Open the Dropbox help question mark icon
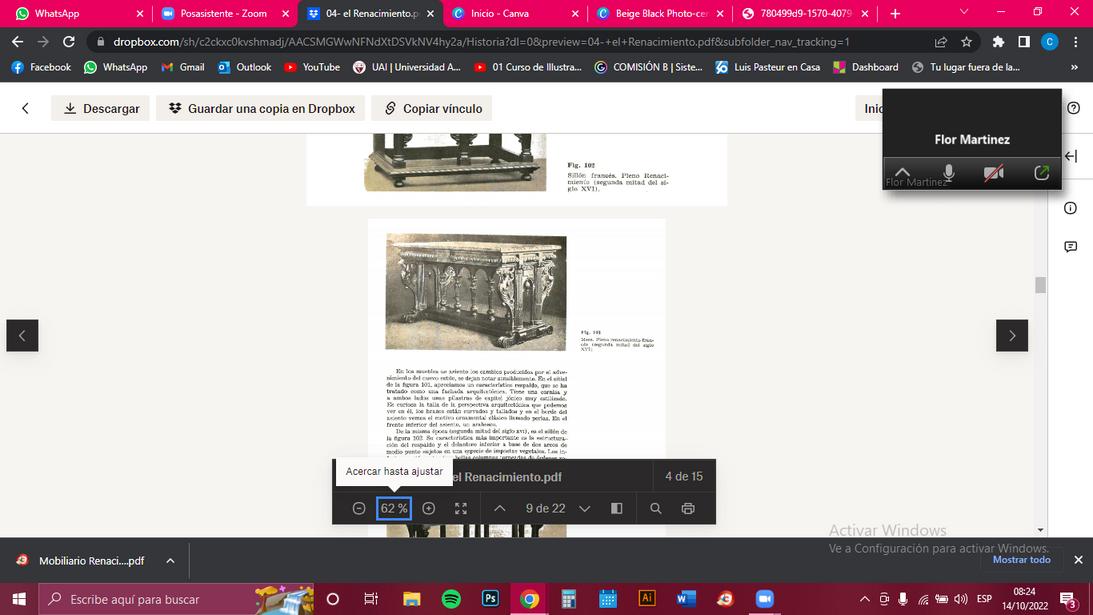The image size is (1093, 615). pos(1073,108)
